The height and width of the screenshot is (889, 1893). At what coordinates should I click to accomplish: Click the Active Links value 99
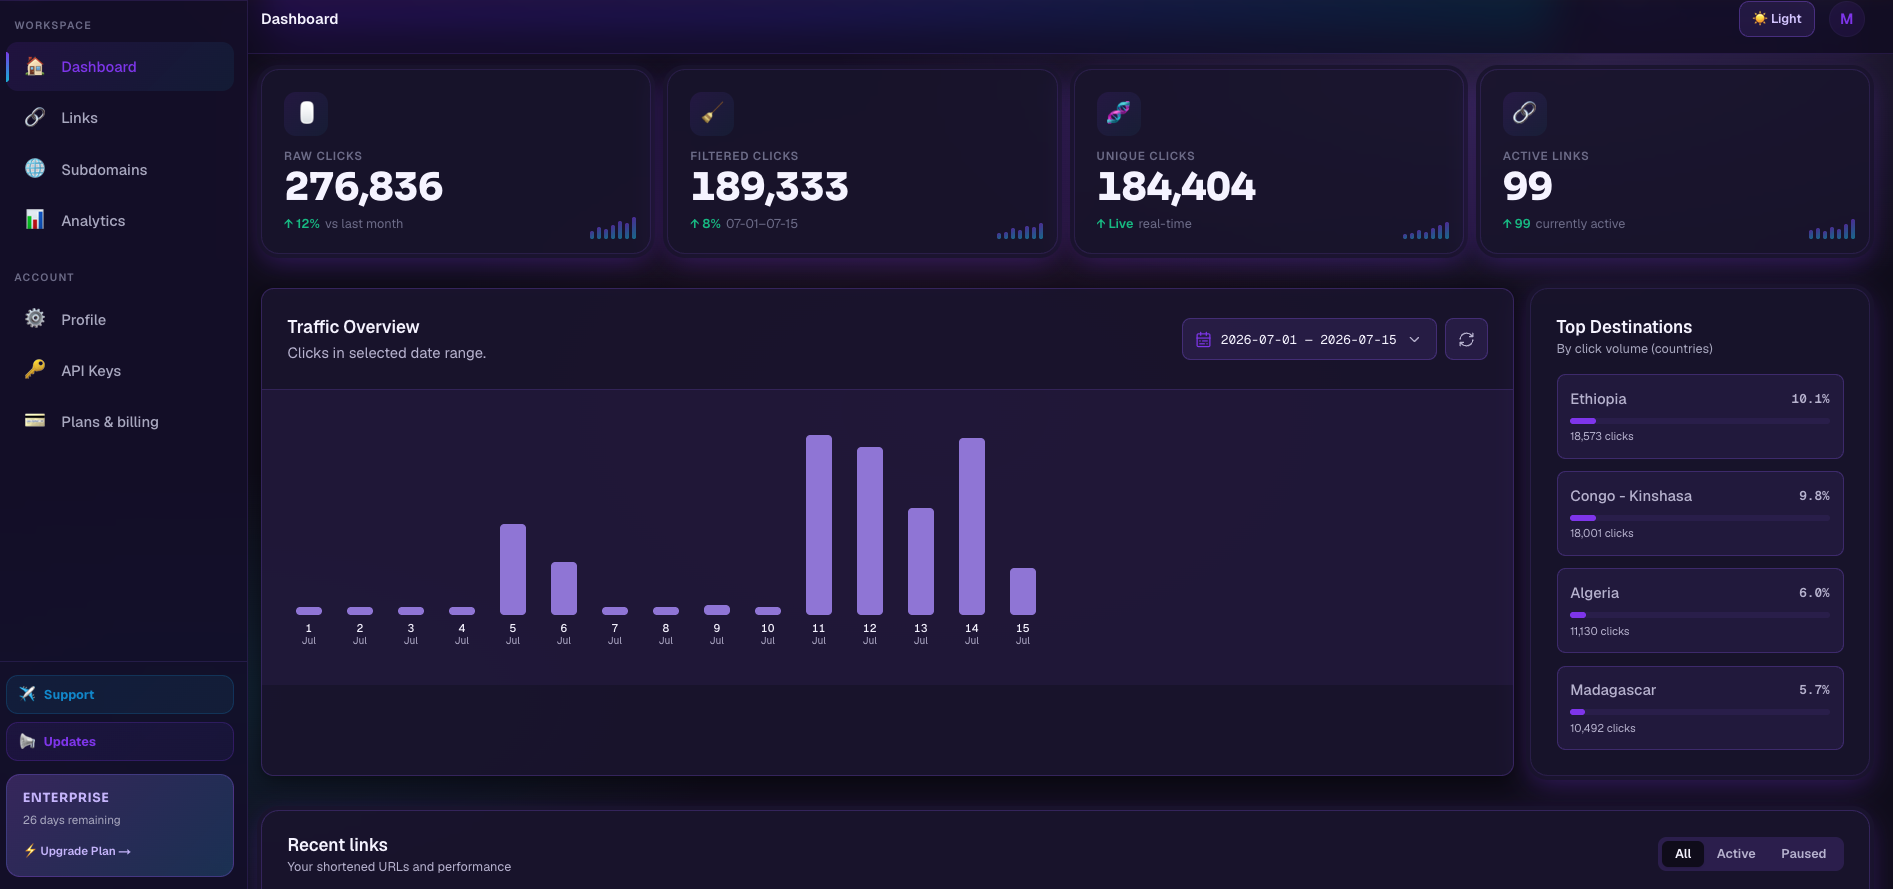pos(1528,187)
